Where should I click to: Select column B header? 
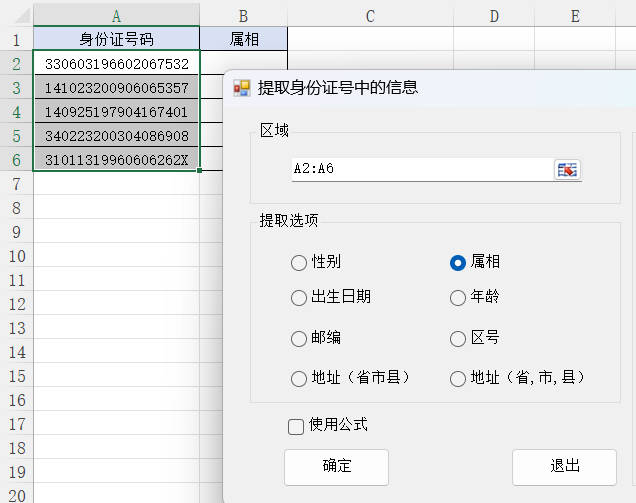243,15
